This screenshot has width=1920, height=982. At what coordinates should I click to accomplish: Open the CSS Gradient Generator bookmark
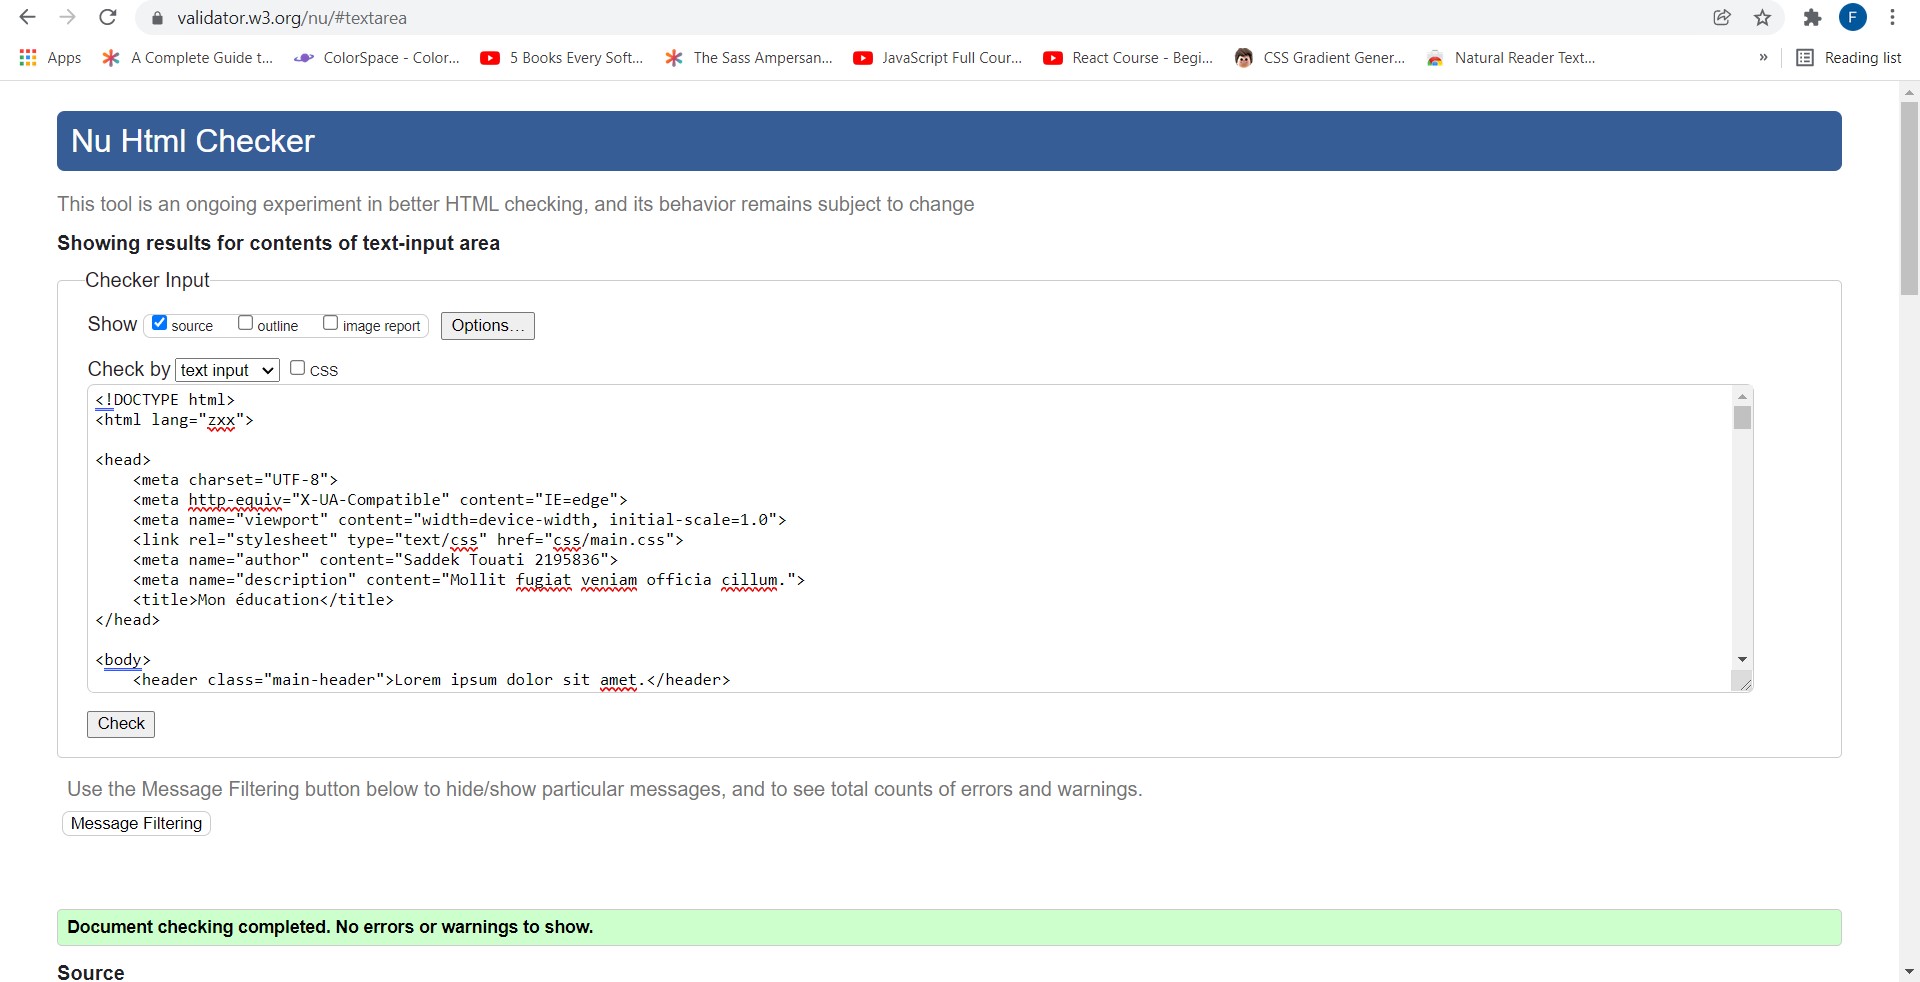1320,58
